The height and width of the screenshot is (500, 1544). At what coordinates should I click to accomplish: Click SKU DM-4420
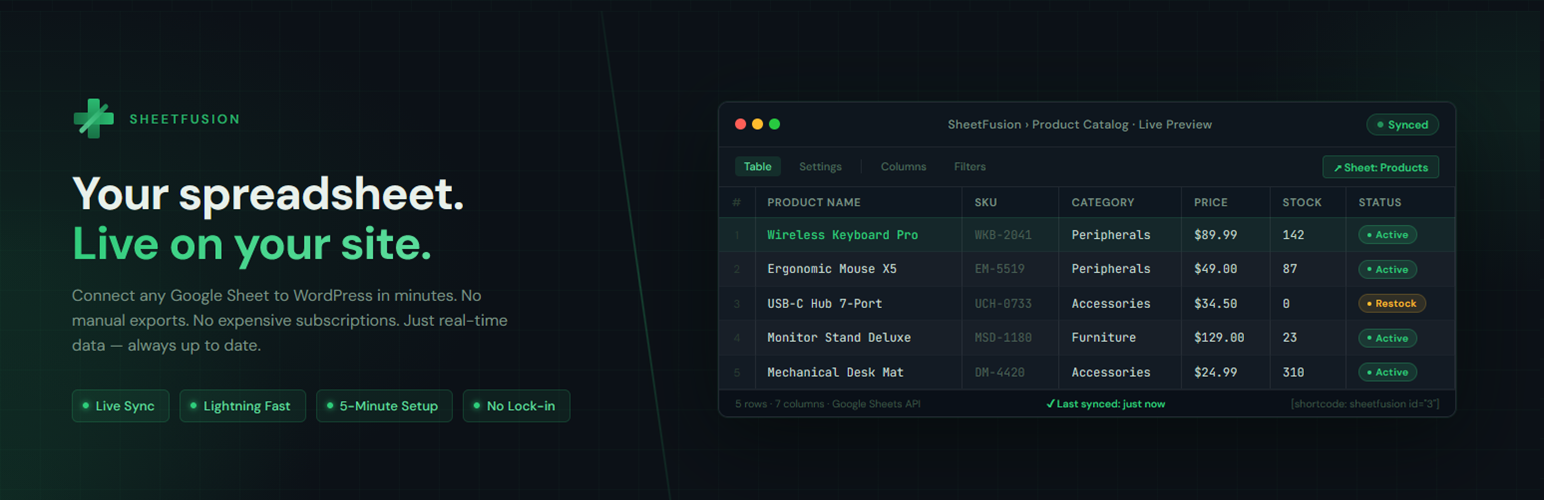999,372
